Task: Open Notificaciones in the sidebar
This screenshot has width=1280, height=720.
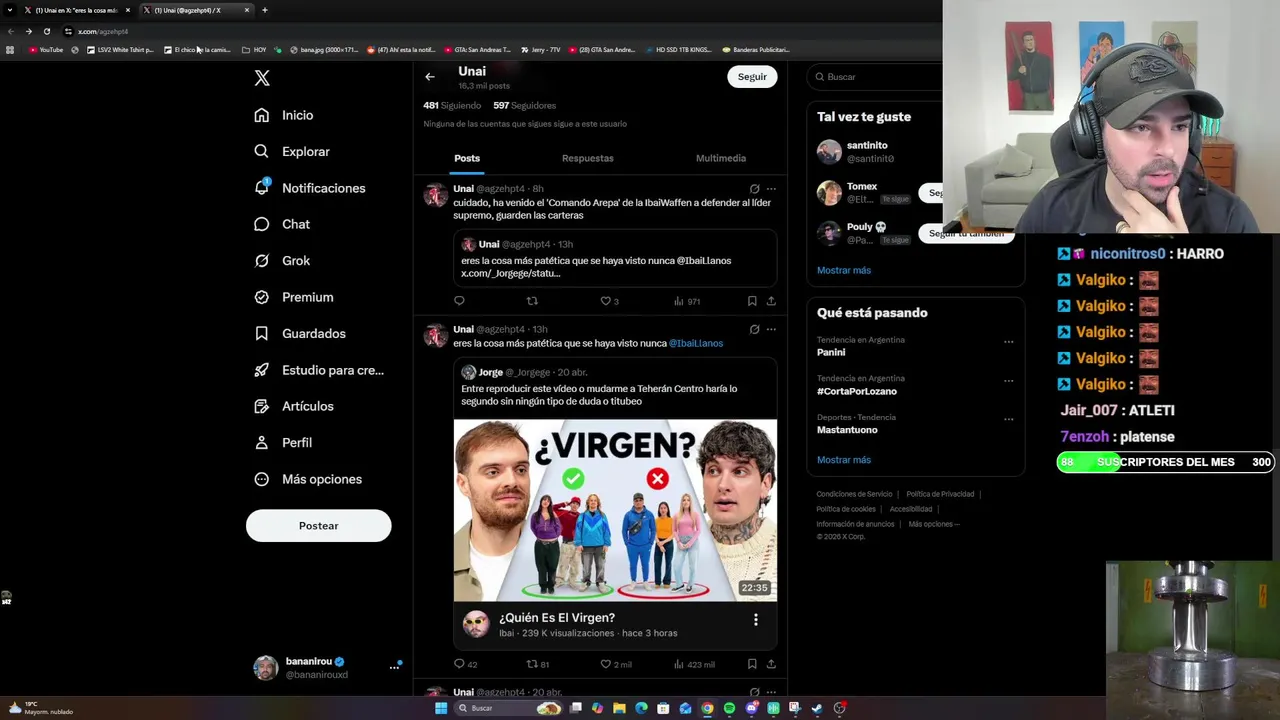Action: [310, 188]
